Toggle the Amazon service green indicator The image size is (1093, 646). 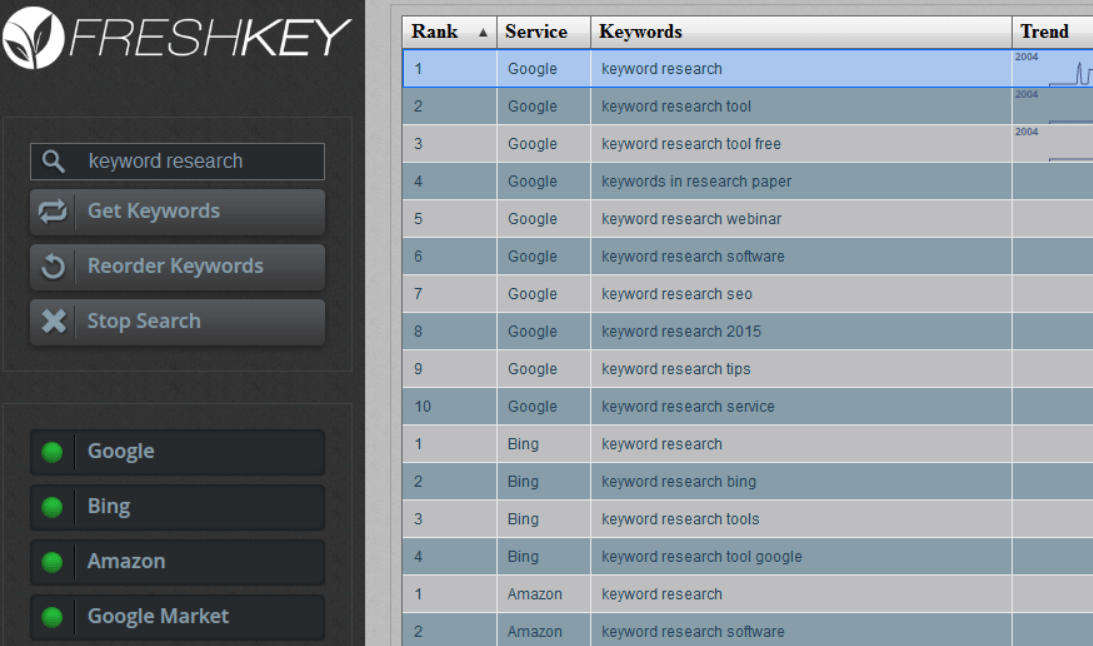click(x=52, y=562)
